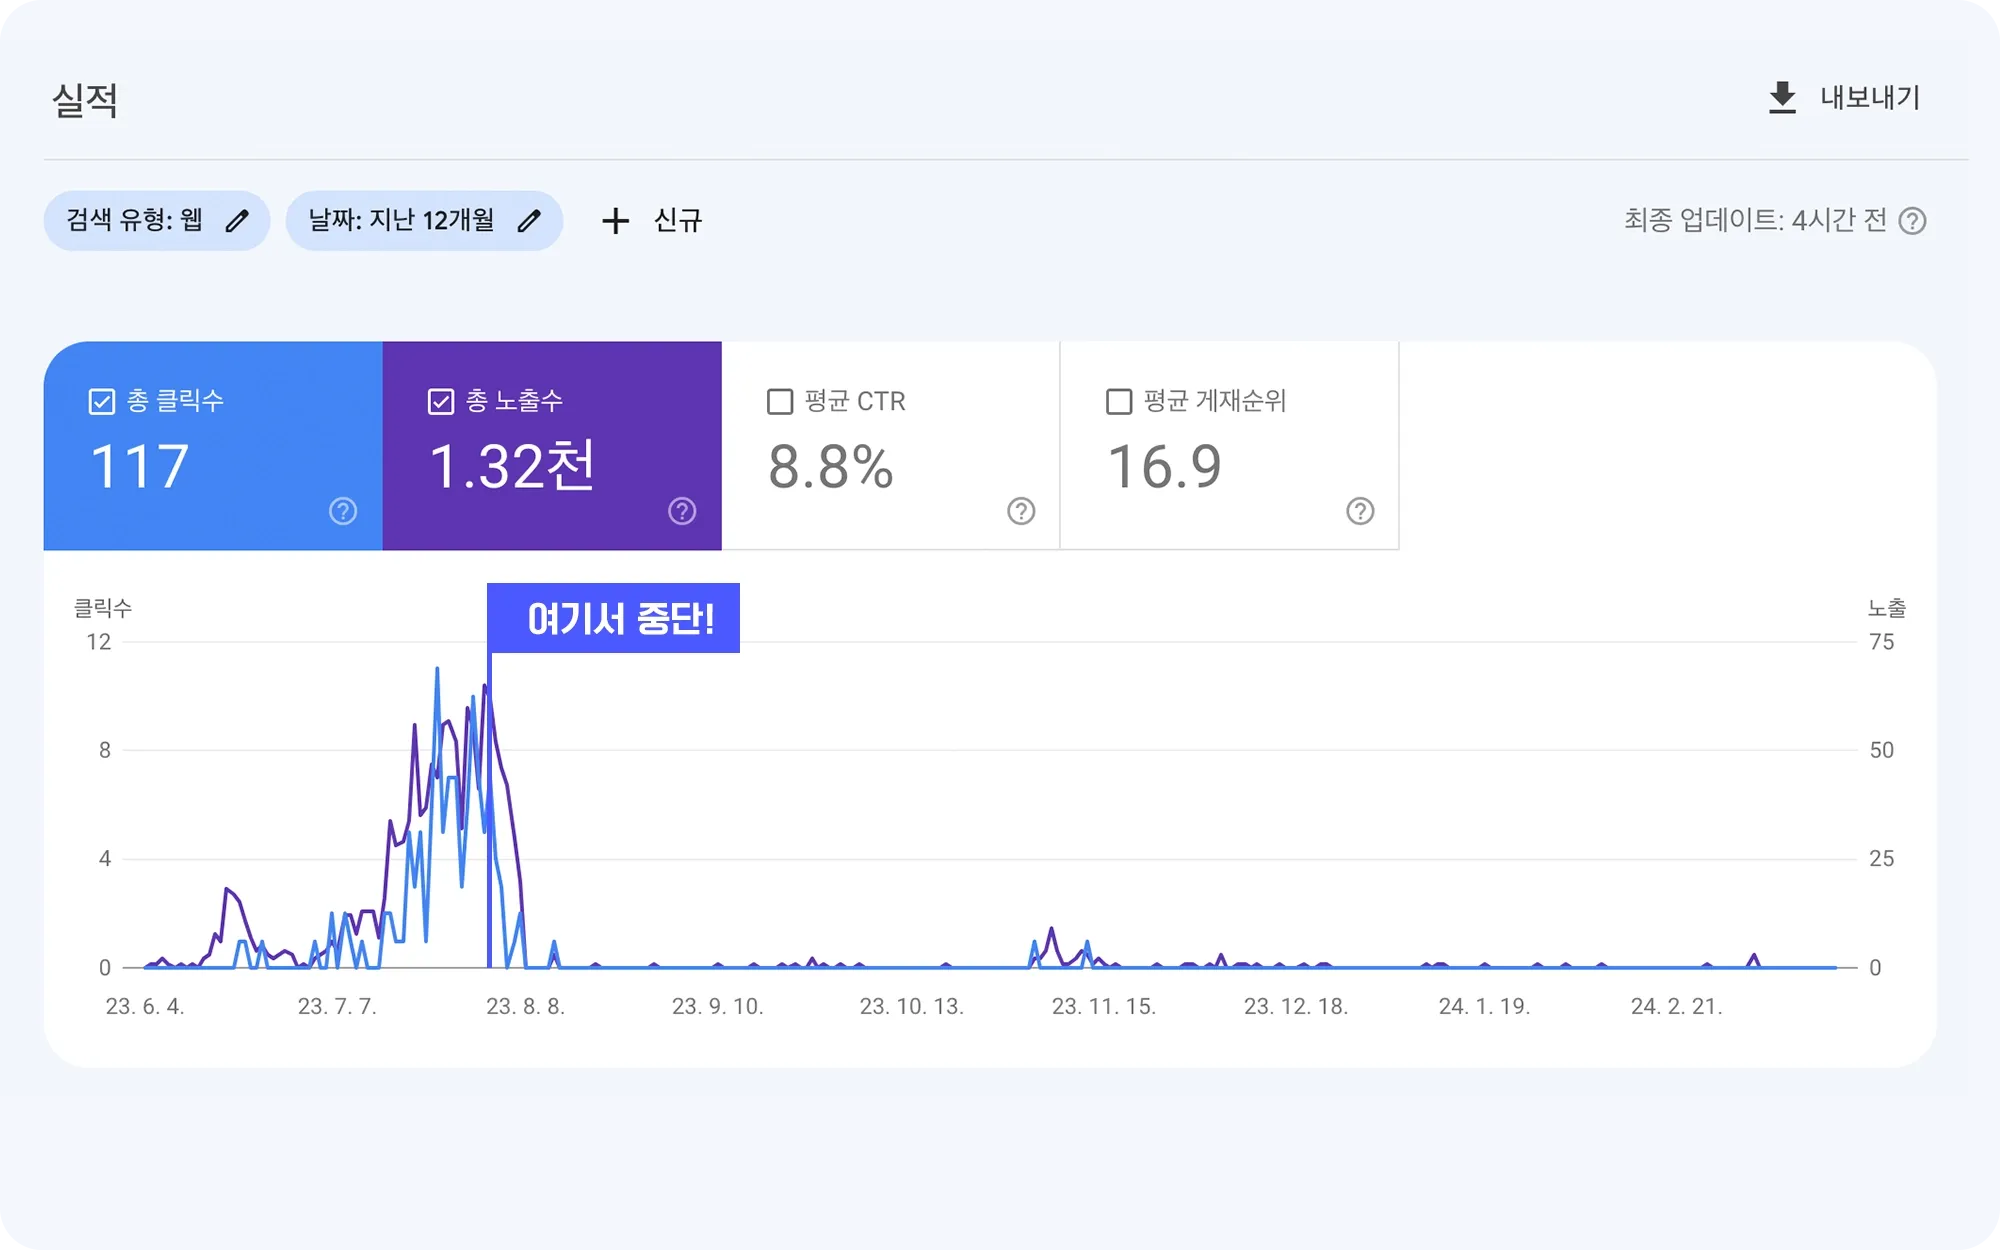This screenshot has width=2000, height=1250.
Task: Open help icon in 총 노출수 card
Action: tap(682, 511)
